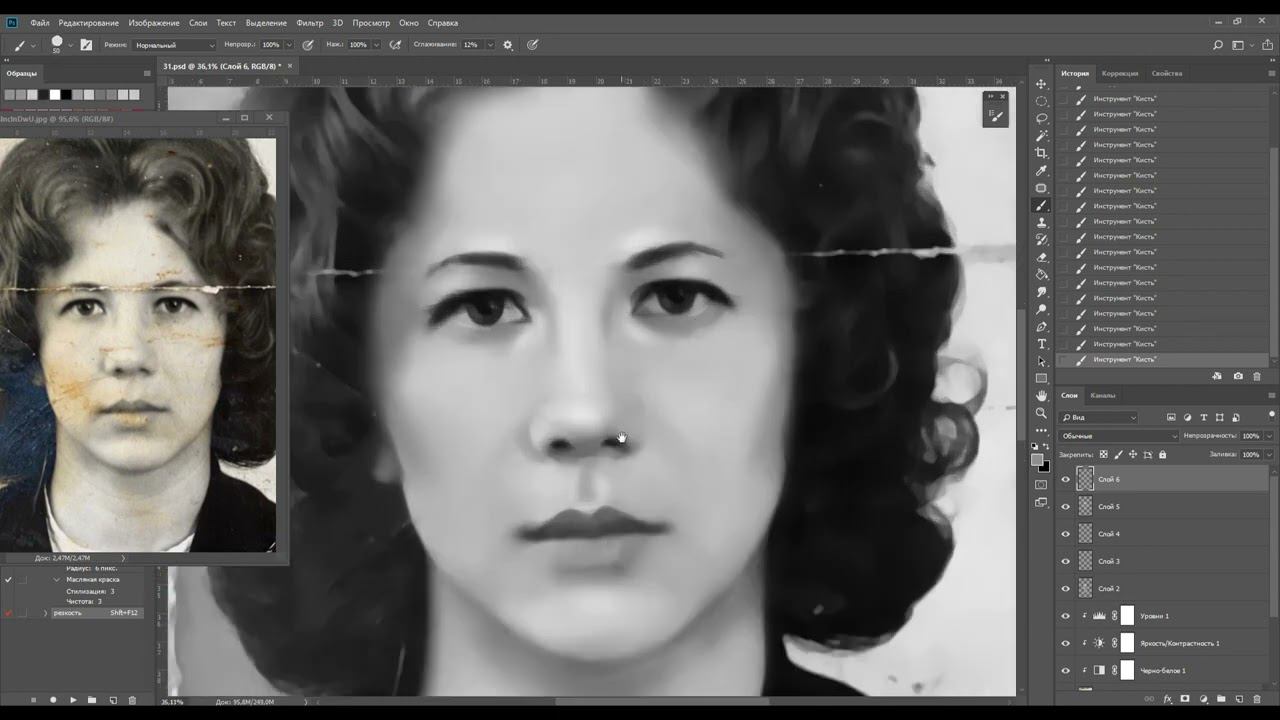Select the Type tool
Screen dimensions: 1280x720
pyautogui.click(x=1041, y=344)
